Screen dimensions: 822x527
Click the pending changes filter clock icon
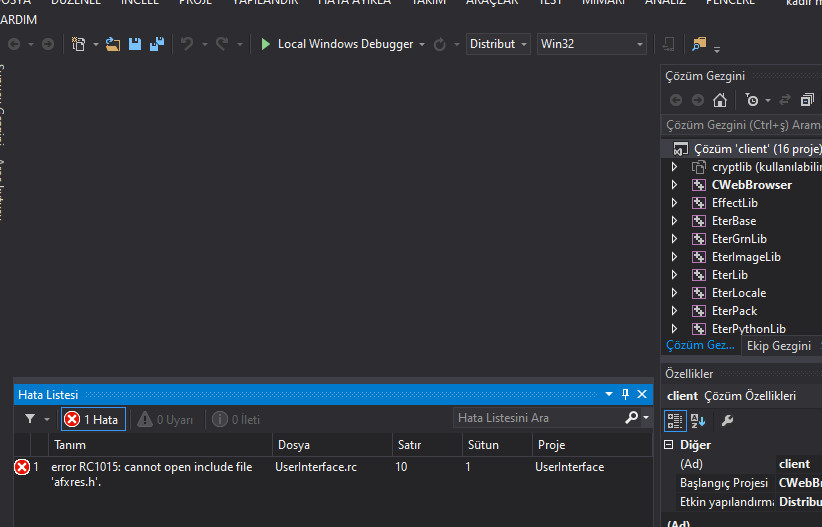[752, 100]
